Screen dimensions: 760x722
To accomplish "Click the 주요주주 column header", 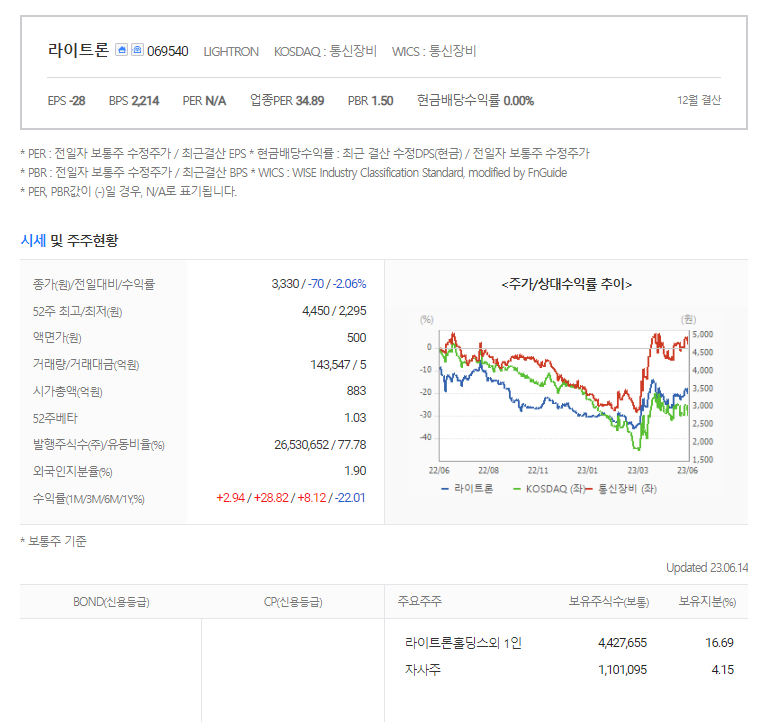I will tap(419, 601).
